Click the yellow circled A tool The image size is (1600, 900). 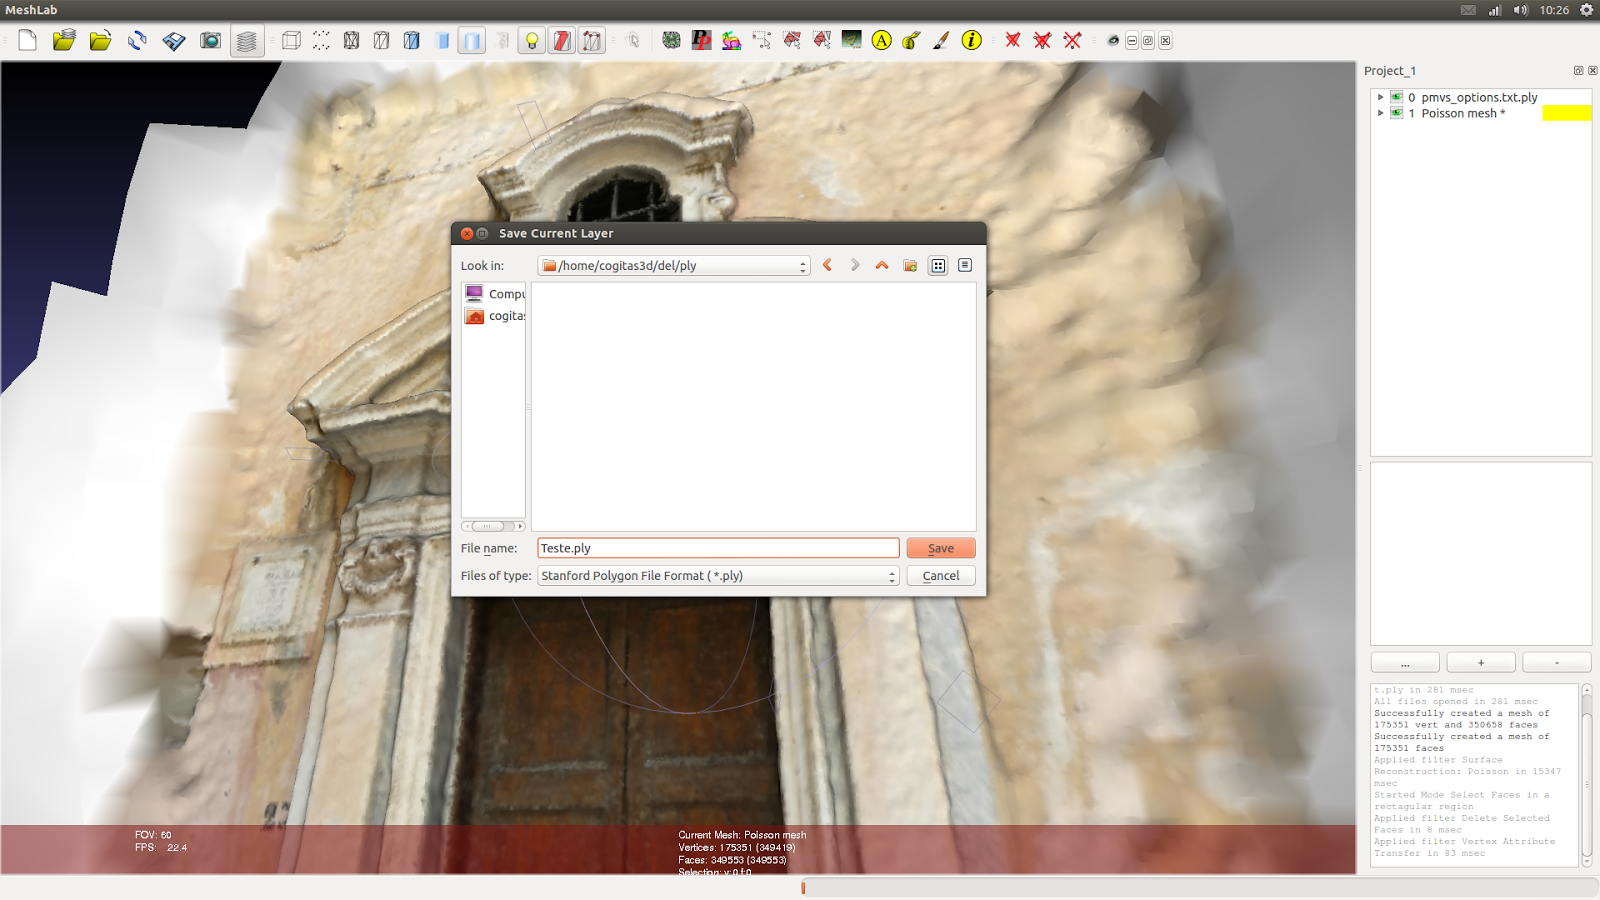tap(881, 40)
